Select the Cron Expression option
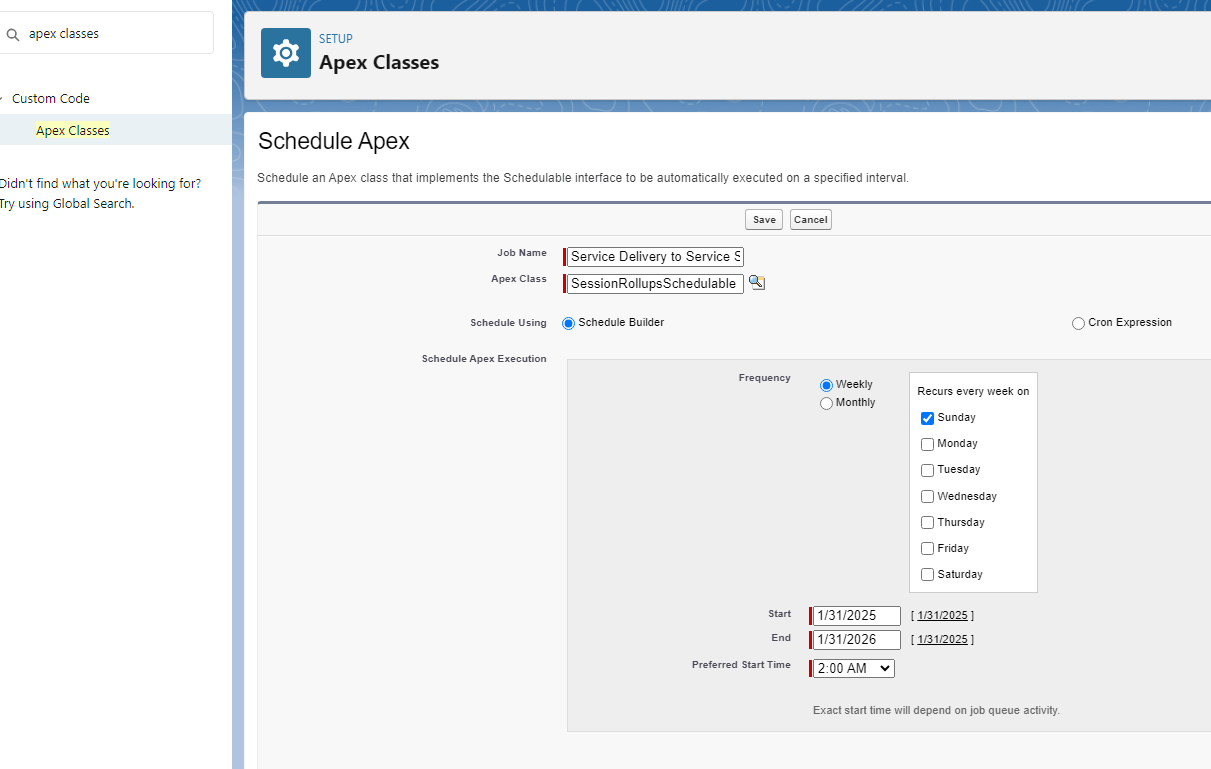This screenshot has height=769, width=1211. [x=1078, y=324]
